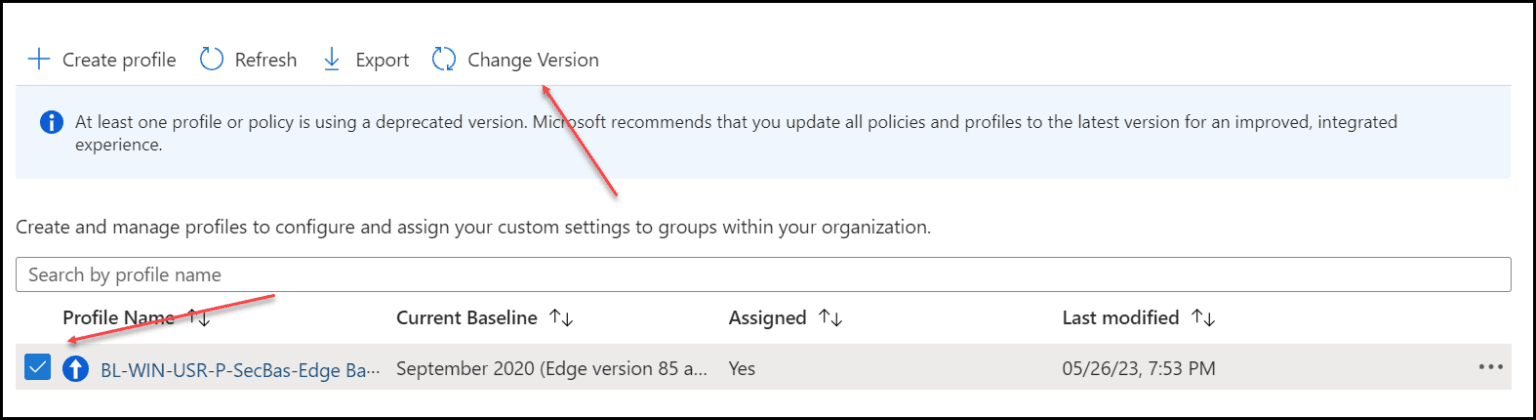The image size is (1536, 420).
Task: Sort the list by Last modified column
Action: point(1203,318)
